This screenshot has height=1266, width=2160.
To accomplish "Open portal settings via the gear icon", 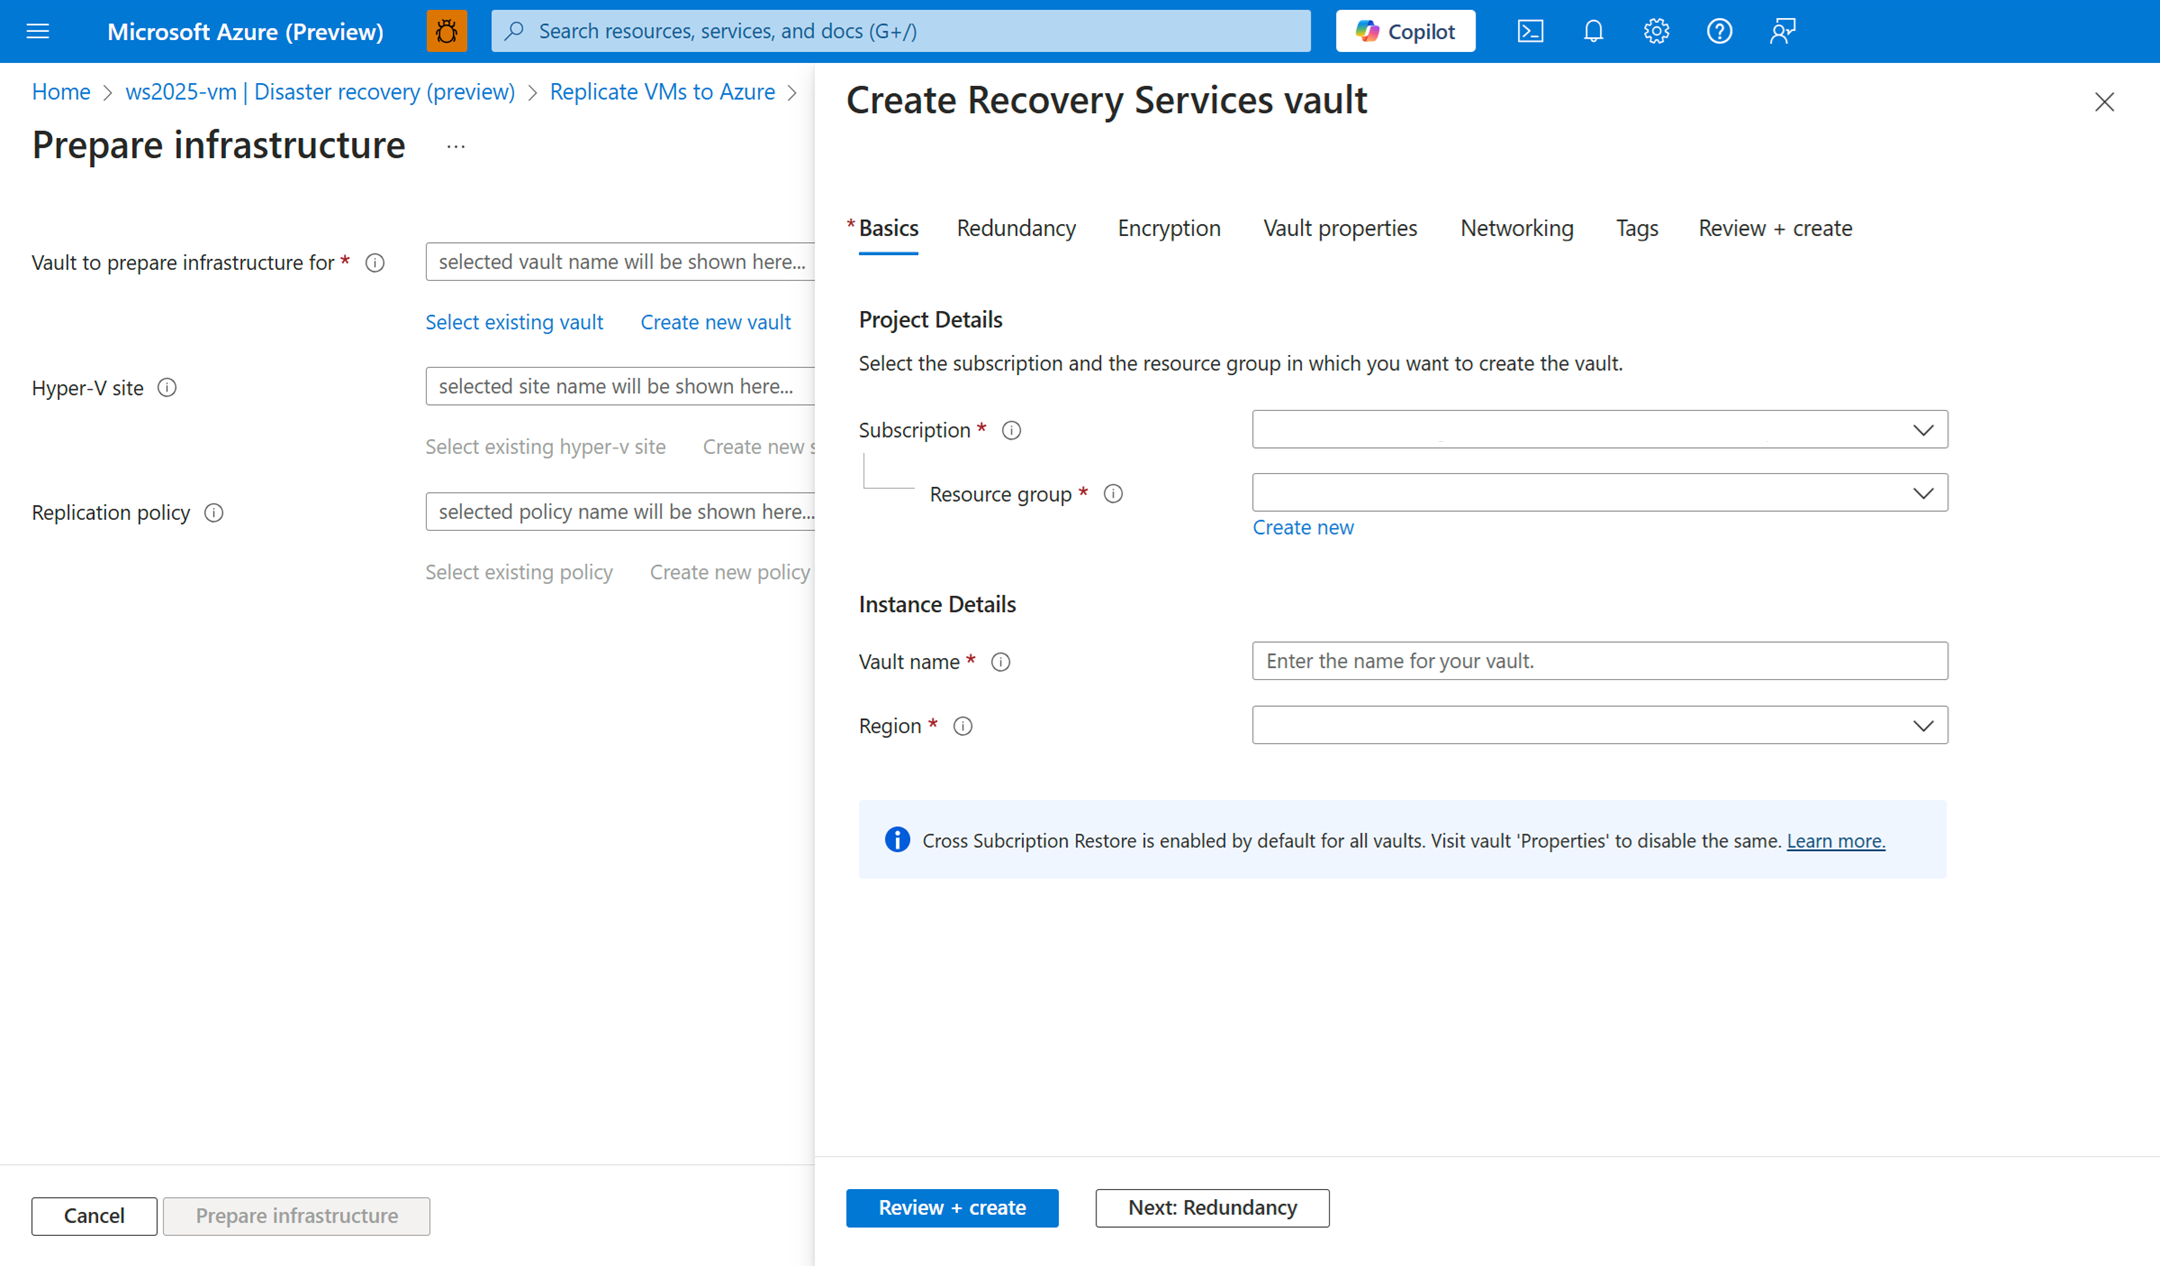I will click(1656, 31).
